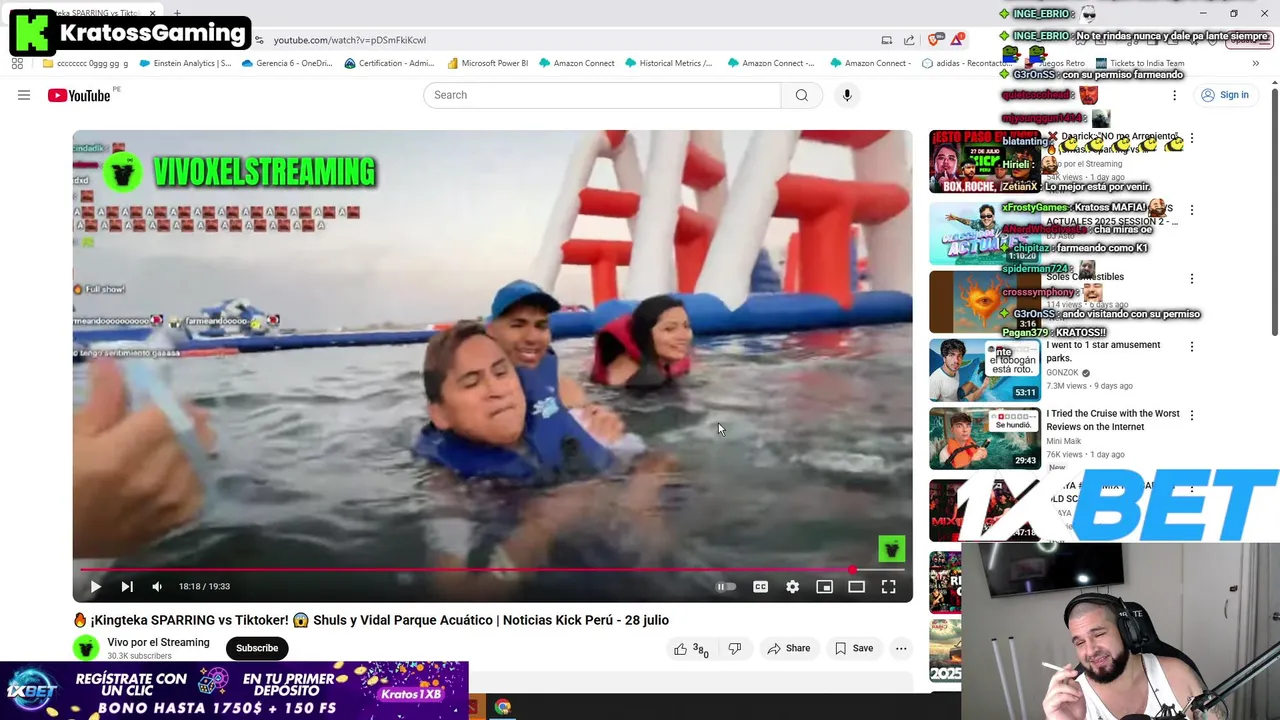Open 'adidas - Recontact' bookmark
1280x720 pixels.
tap(967, 63)
